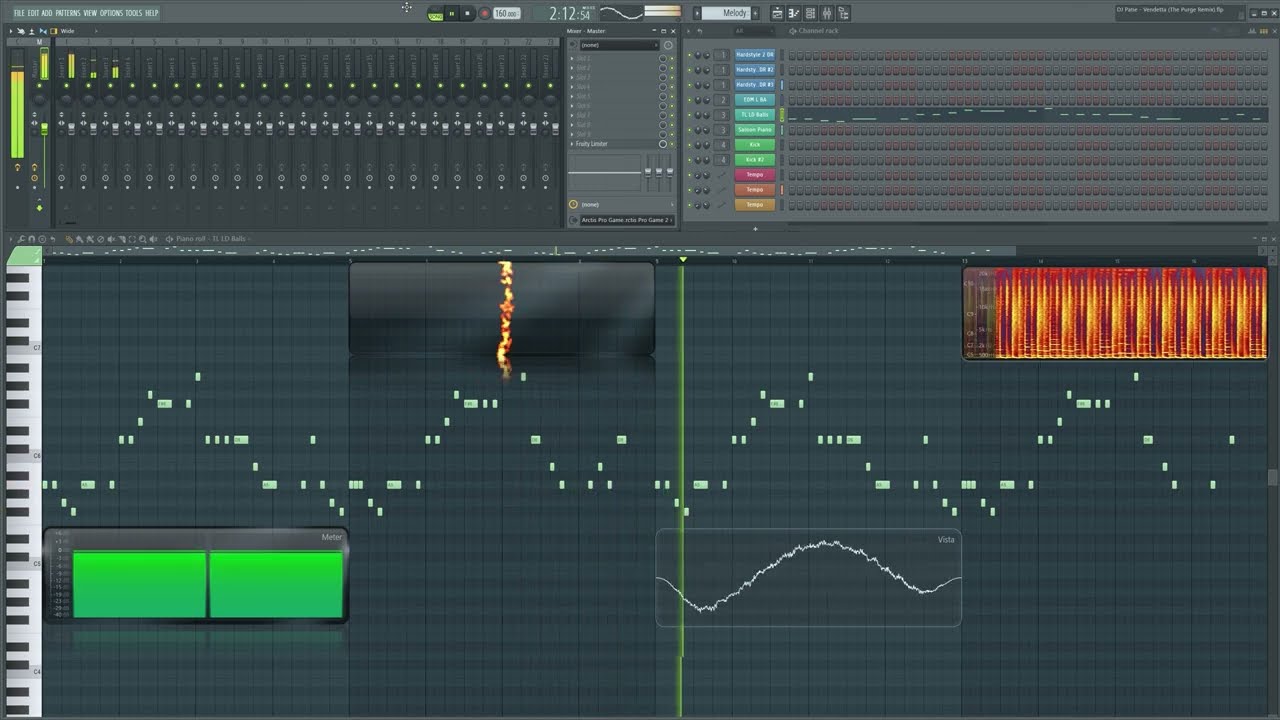Open the channel rack 'All' filter dropdown

[755, 31]
